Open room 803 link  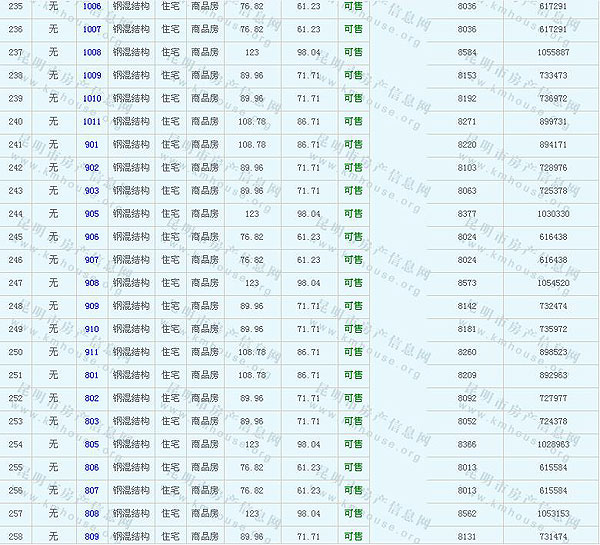92,421
